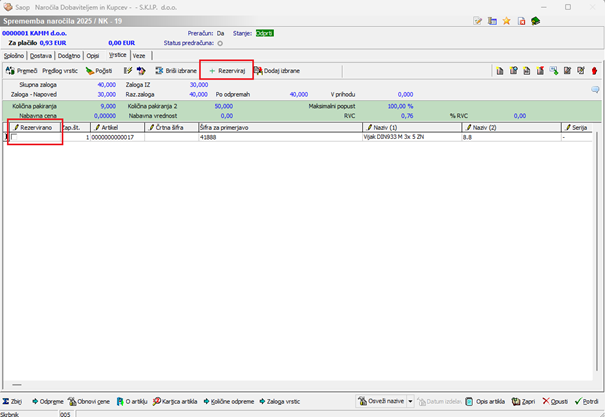Image resolution: width=605 pixels, height=417 pixels.
Task: Open the Osveži nazive dropdown arrow
Action: click(x=410, y=401)
